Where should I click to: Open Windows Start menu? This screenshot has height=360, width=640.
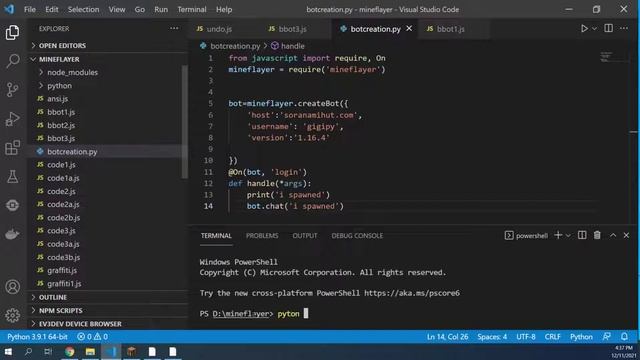click(8, 351)
